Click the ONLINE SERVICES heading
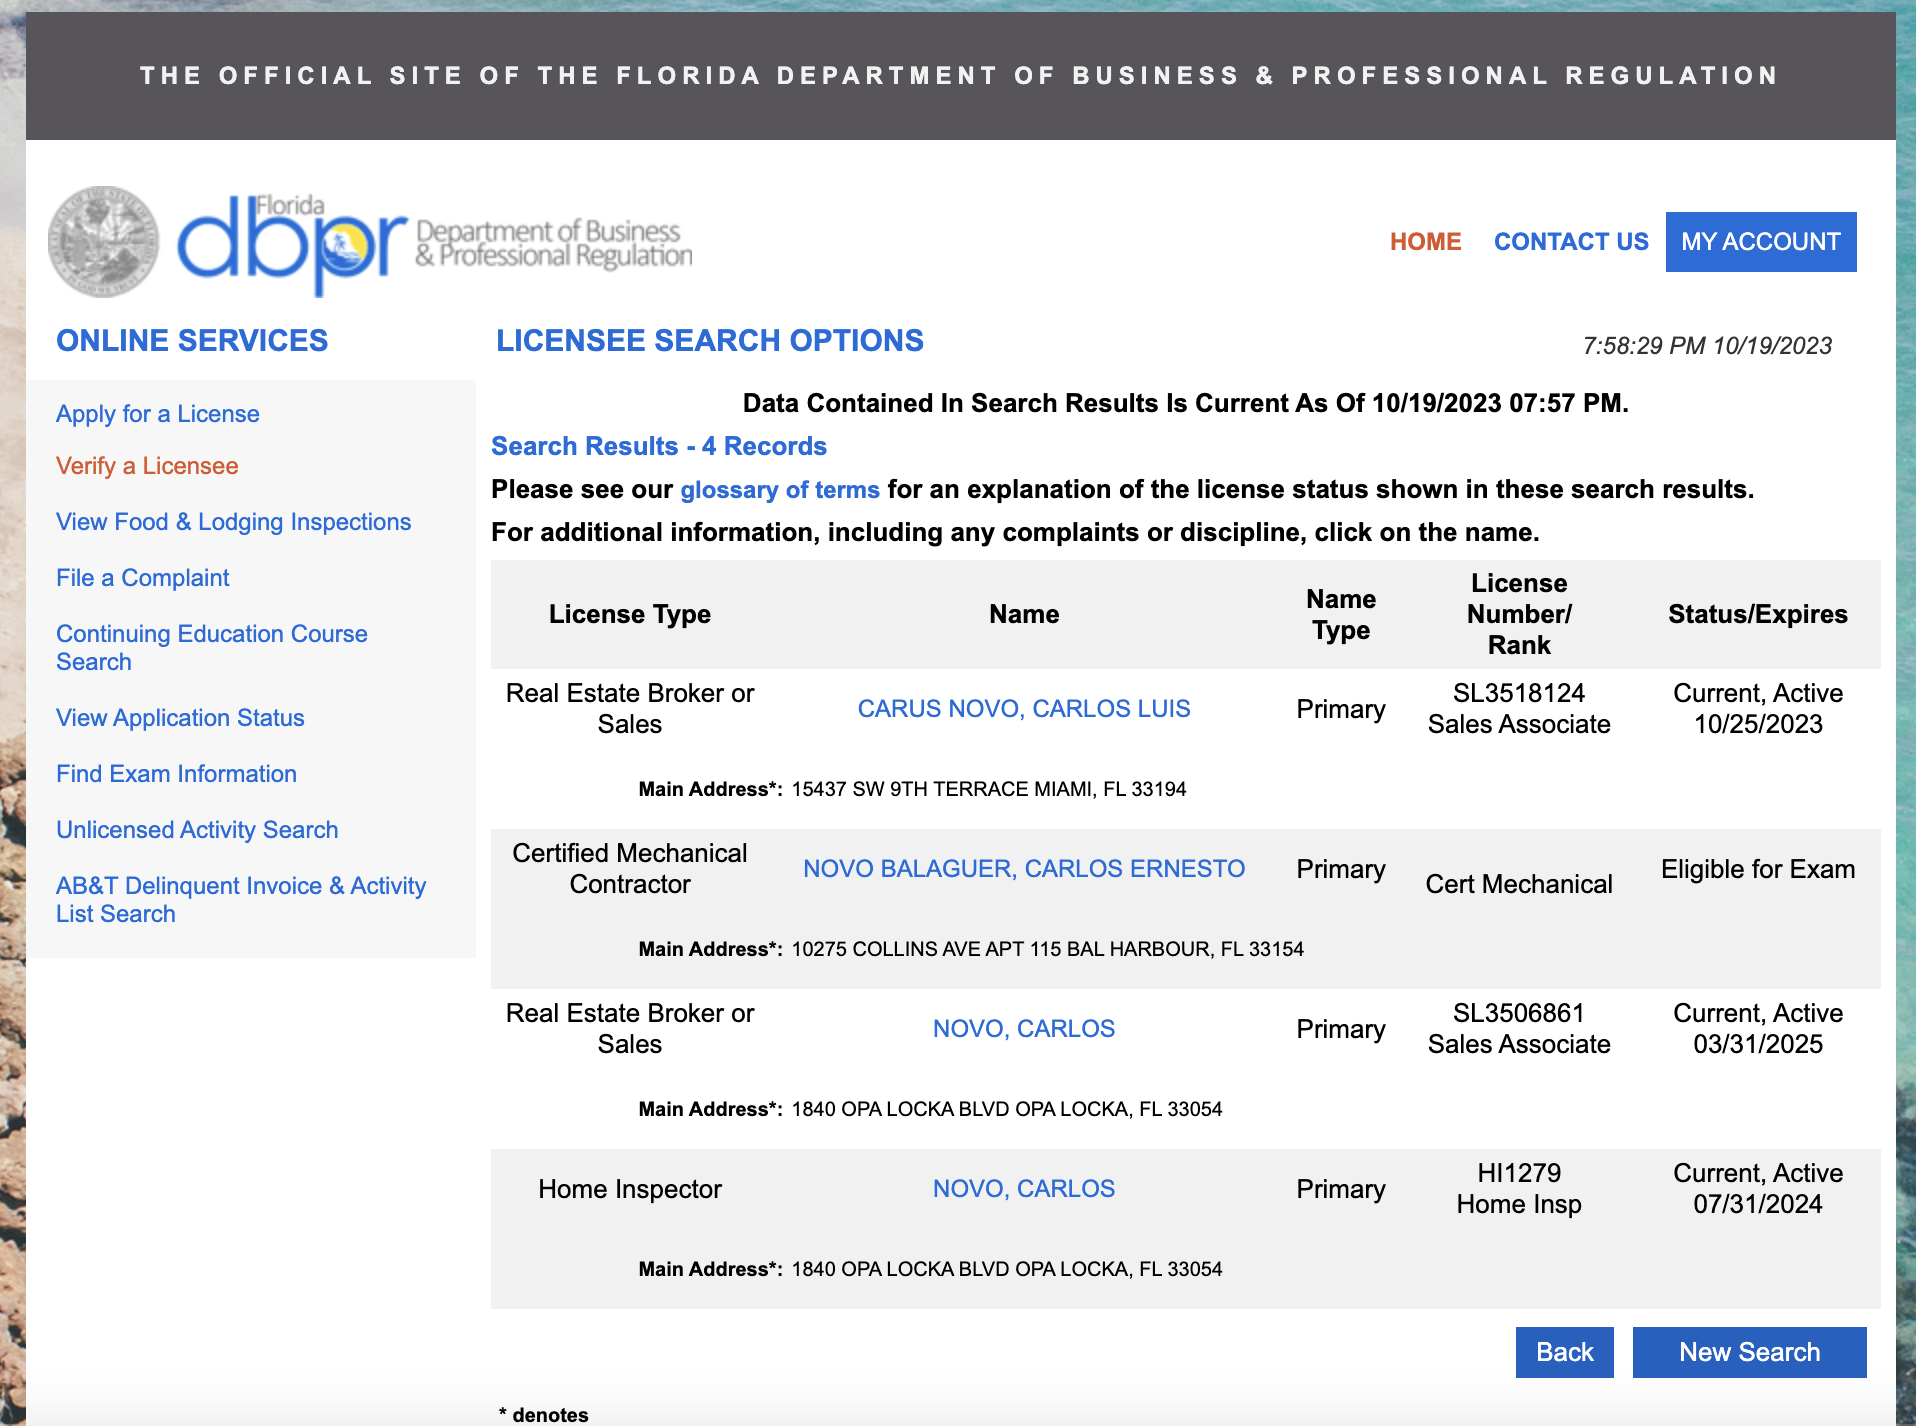Viewport: 1916px width, 1426px height. coord(192,340)
